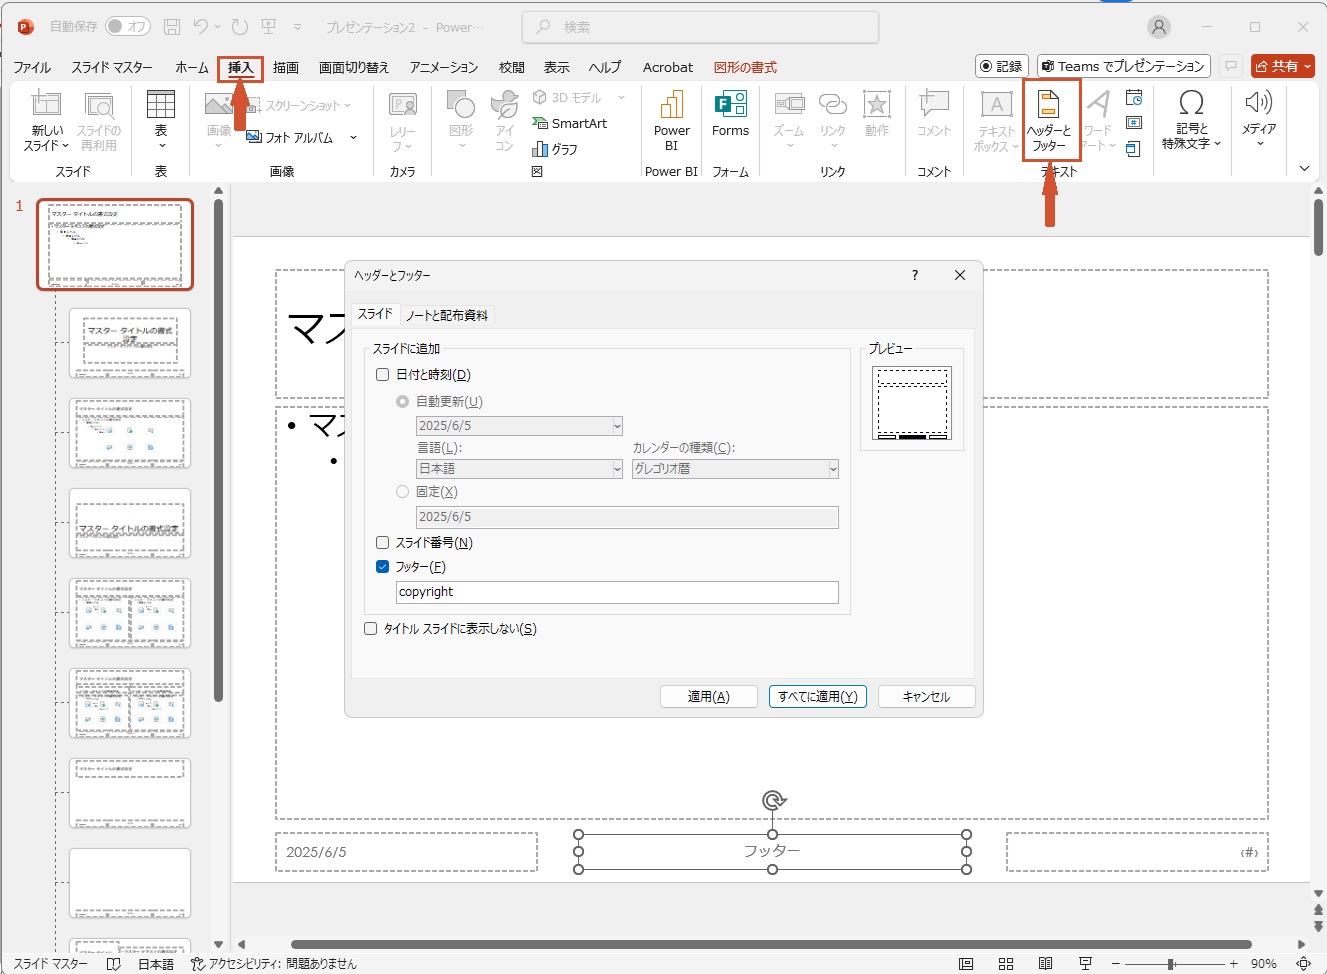Screen dimensions: 1327x974
Task: Select the Fixed (固定) radio button
Action: 403,492
